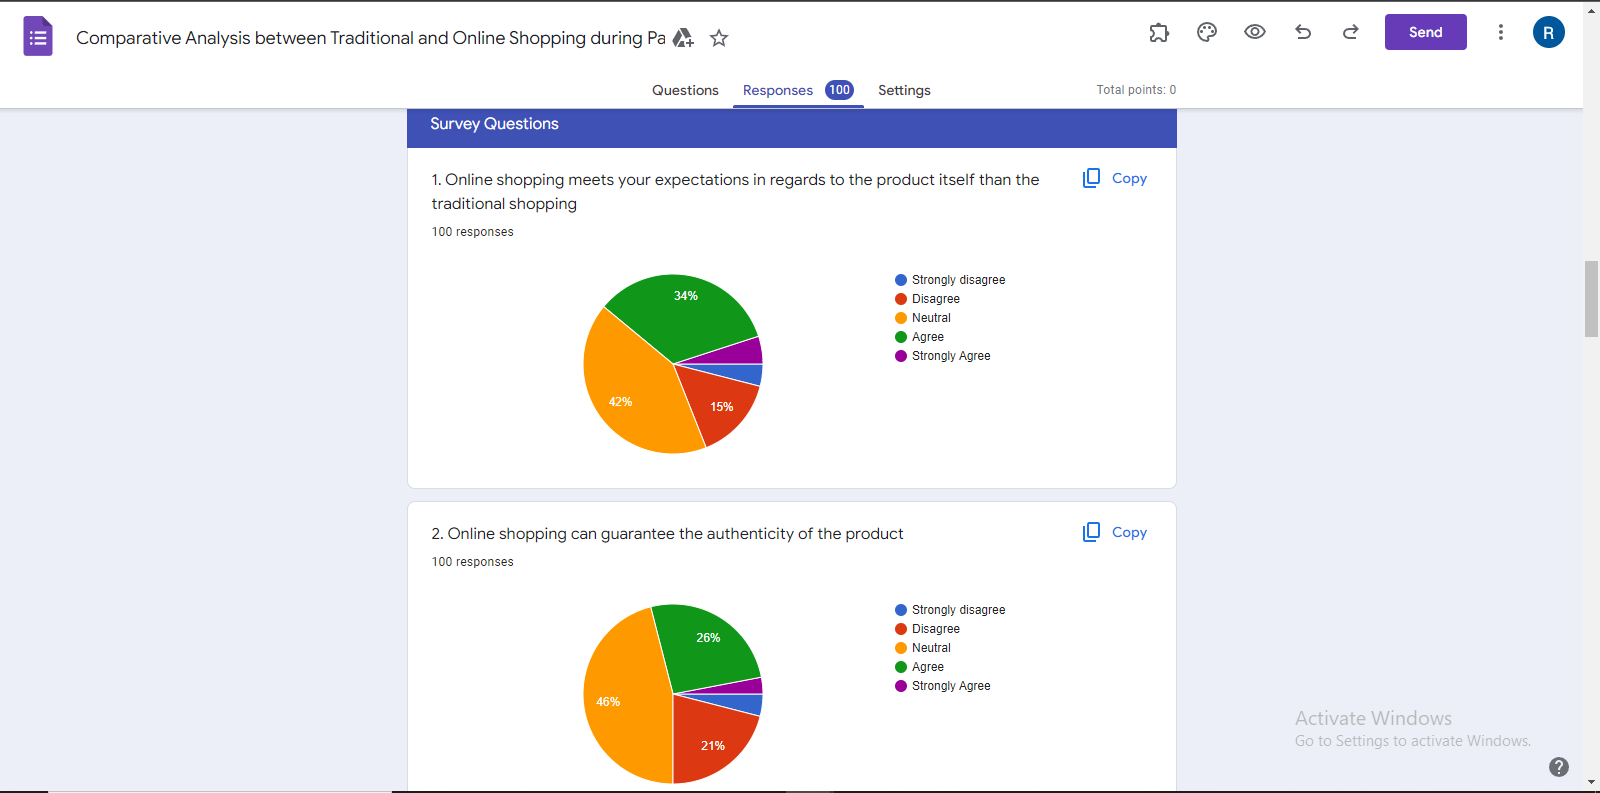Copy the chart for question 1
This screenshot has width=1600, height=793.
point(1115,178)
